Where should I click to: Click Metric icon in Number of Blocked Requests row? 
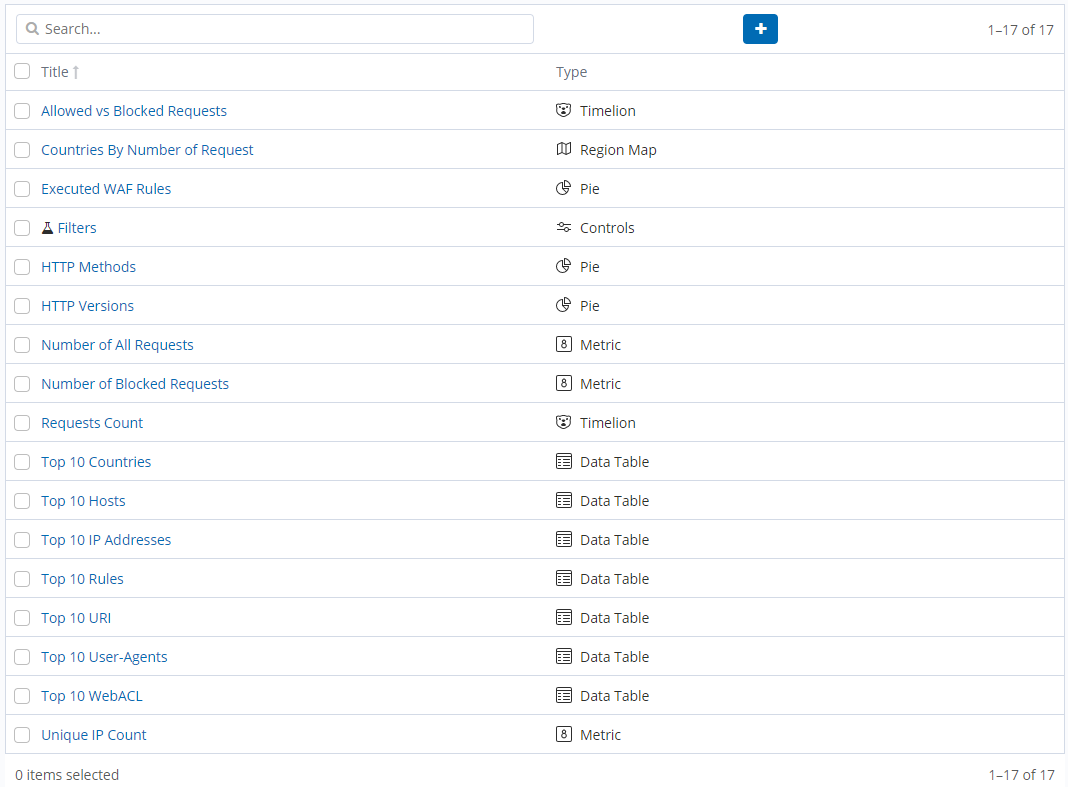click(x=563, y=383)
